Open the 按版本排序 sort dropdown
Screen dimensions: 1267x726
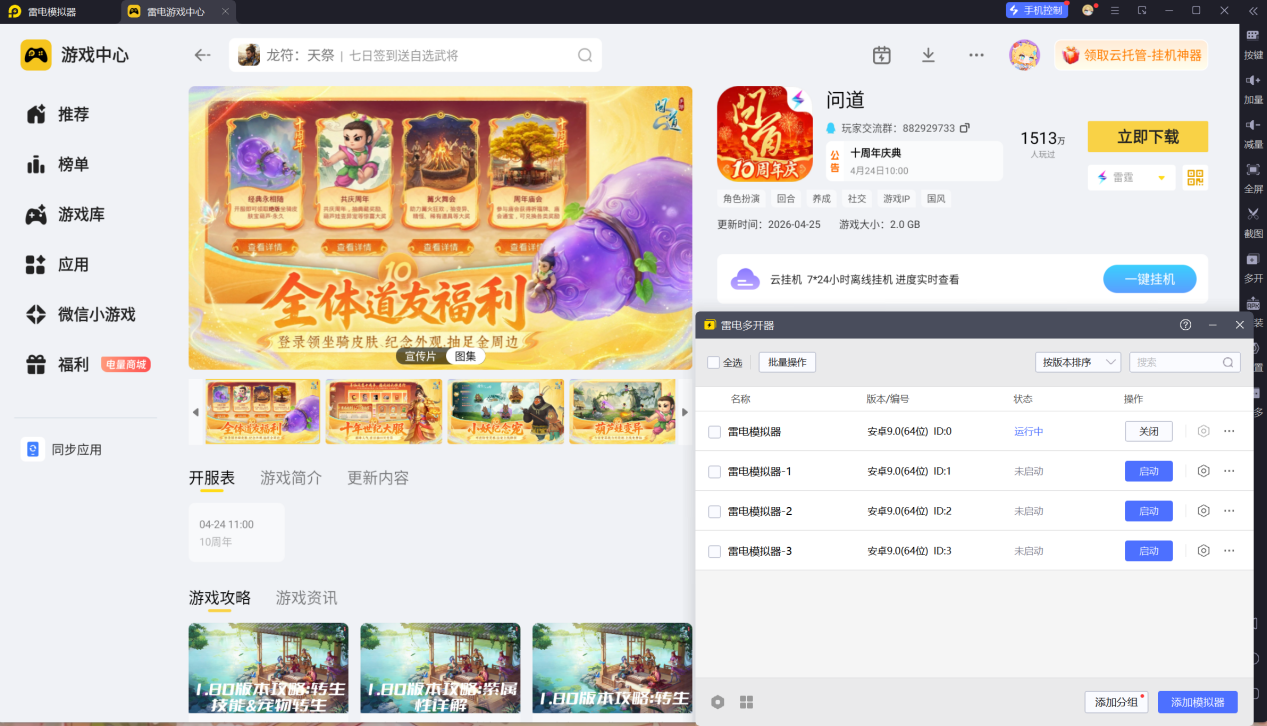coord(1078,362)
